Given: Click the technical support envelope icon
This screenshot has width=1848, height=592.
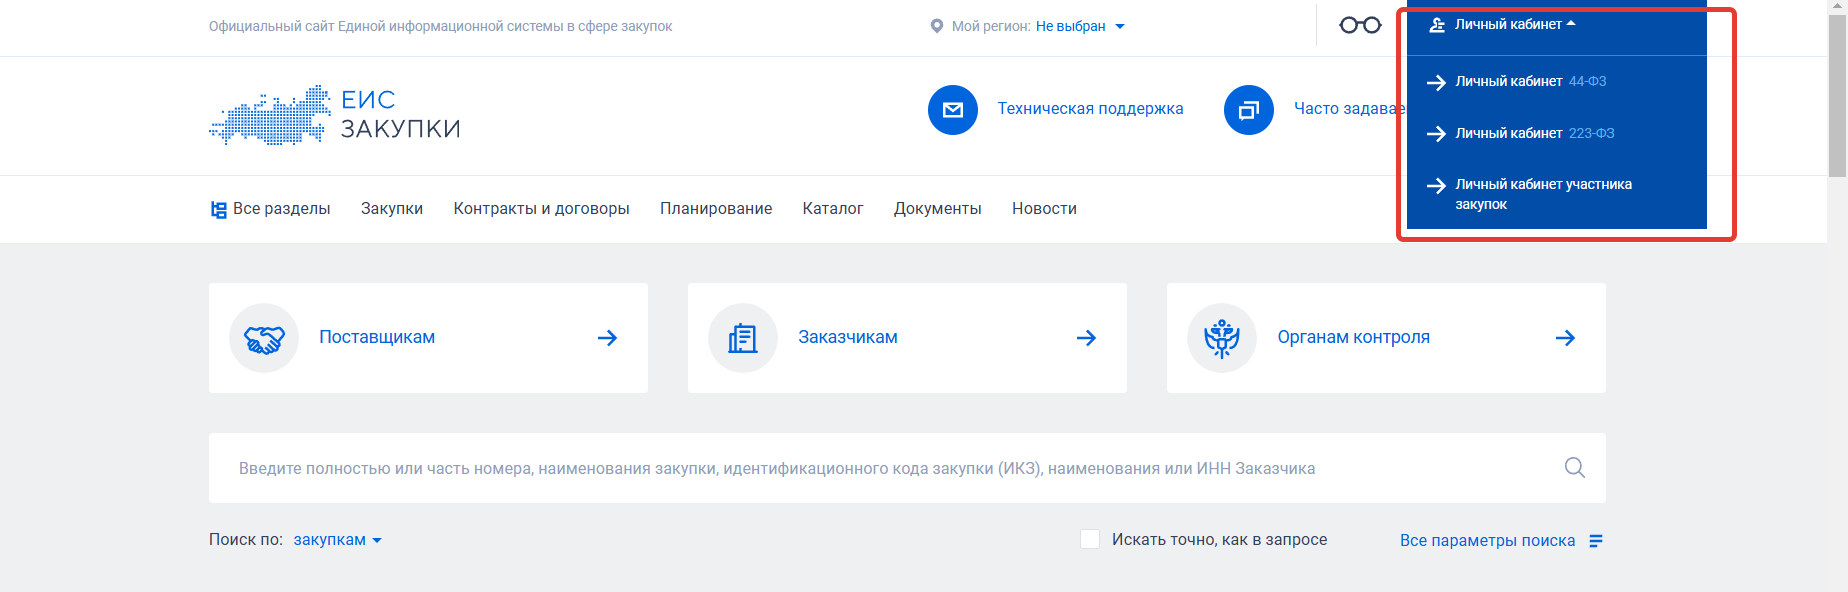Looking at the screenshot, I should pos(952,110).
